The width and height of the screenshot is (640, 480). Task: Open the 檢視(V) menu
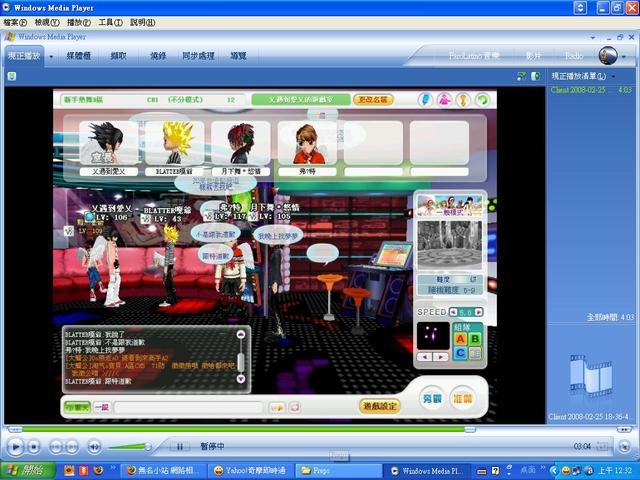(47, 22)
